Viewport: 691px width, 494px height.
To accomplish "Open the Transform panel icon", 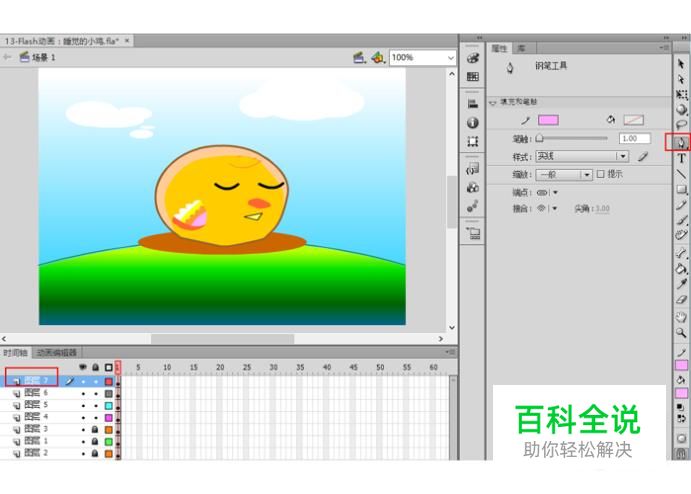I will [x=472, y=141].
